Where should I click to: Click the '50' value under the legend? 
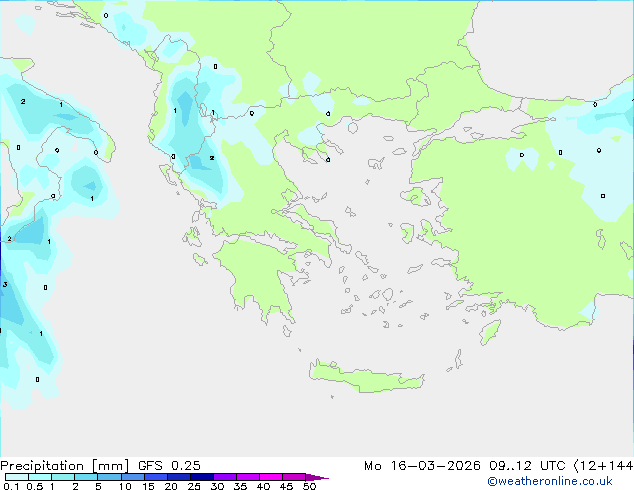309,486
